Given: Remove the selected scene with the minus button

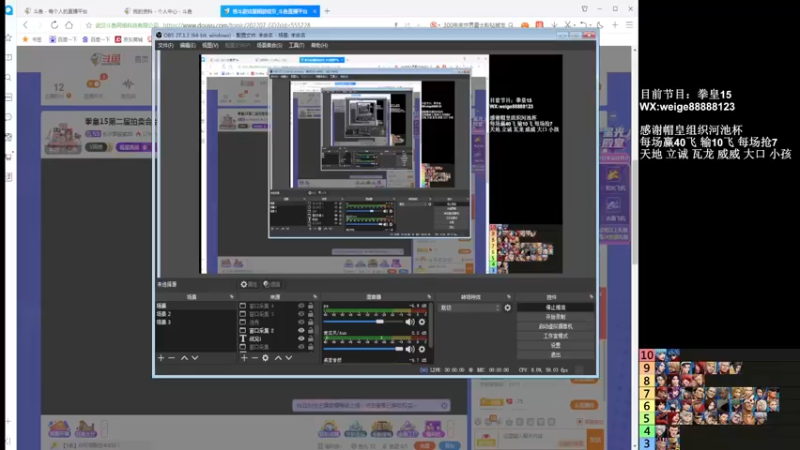Looking at the screenshot, I should pyautogui.click(x=171, y=358).
